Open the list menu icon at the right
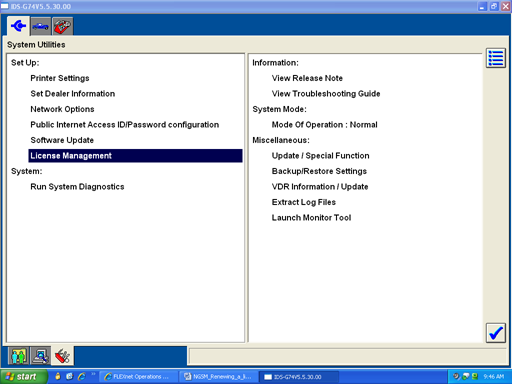Viewport: 512px width, 384px height. click(496, 58)
